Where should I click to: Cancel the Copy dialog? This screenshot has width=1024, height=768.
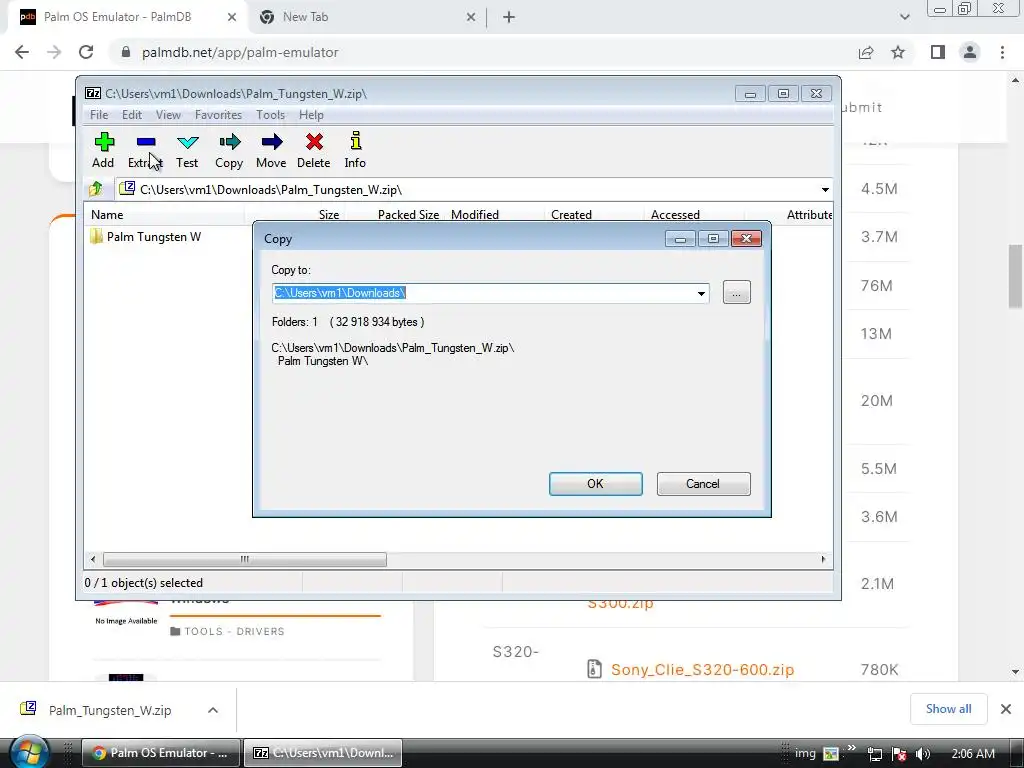(x=703, y=484)
